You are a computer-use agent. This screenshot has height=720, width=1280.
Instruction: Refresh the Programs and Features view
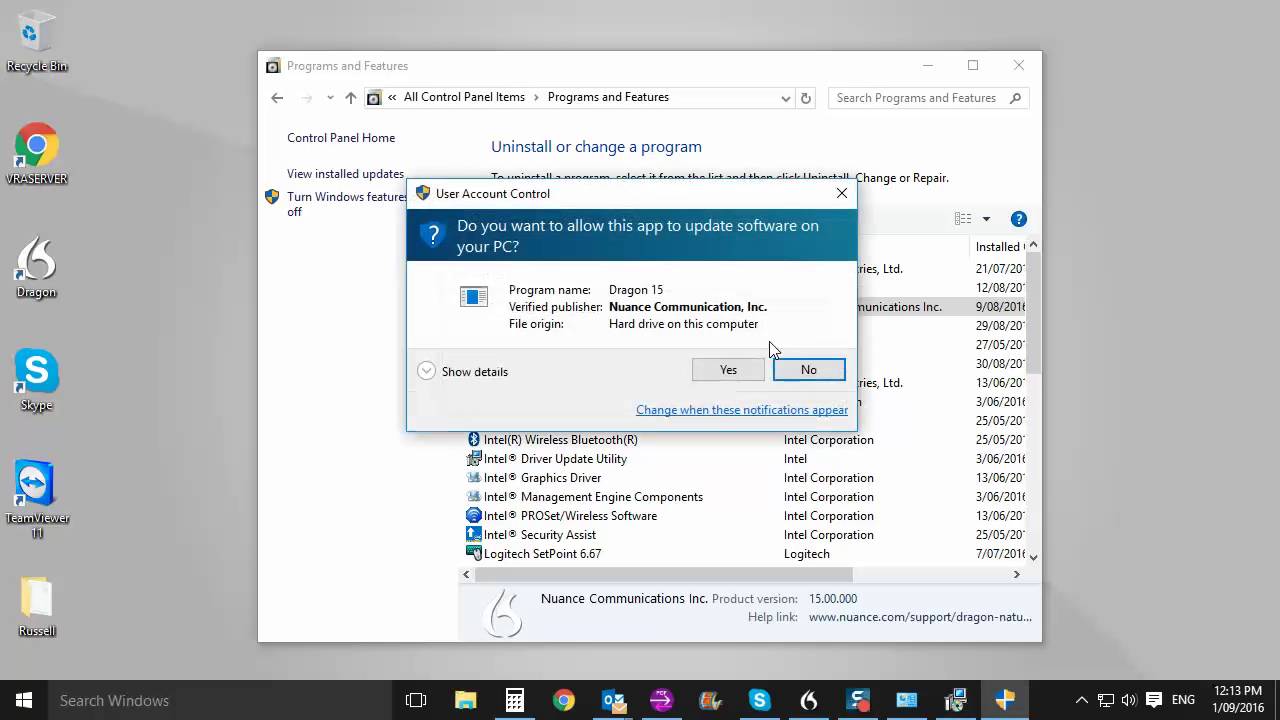tap(806, 98)
